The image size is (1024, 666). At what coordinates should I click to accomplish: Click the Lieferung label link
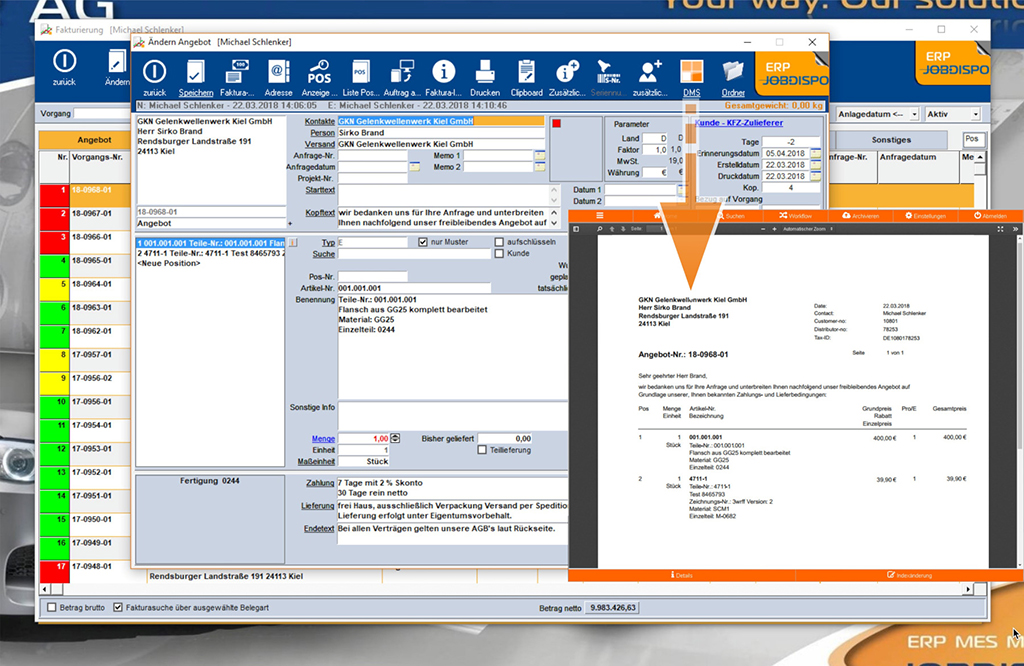point(317,506)
